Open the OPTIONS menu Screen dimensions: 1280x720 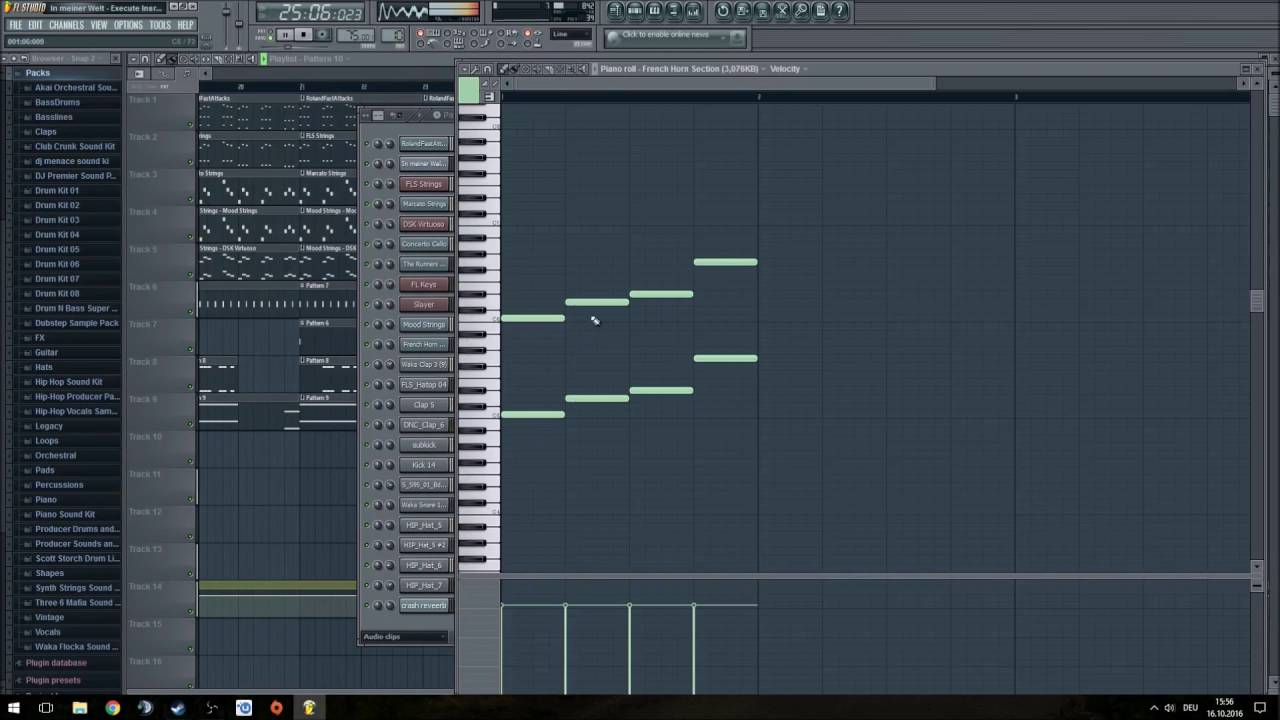tap(128, 25)
